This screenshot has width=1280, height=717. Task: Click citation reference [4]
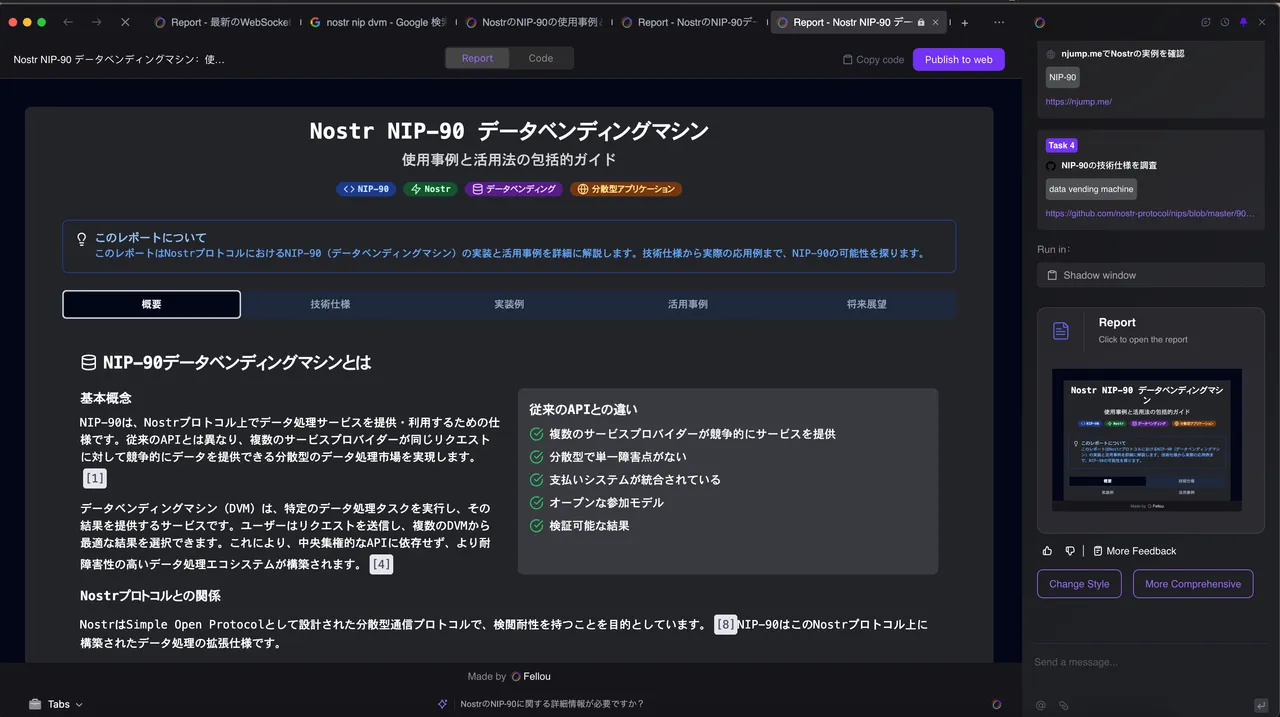[x=381, y=564]
